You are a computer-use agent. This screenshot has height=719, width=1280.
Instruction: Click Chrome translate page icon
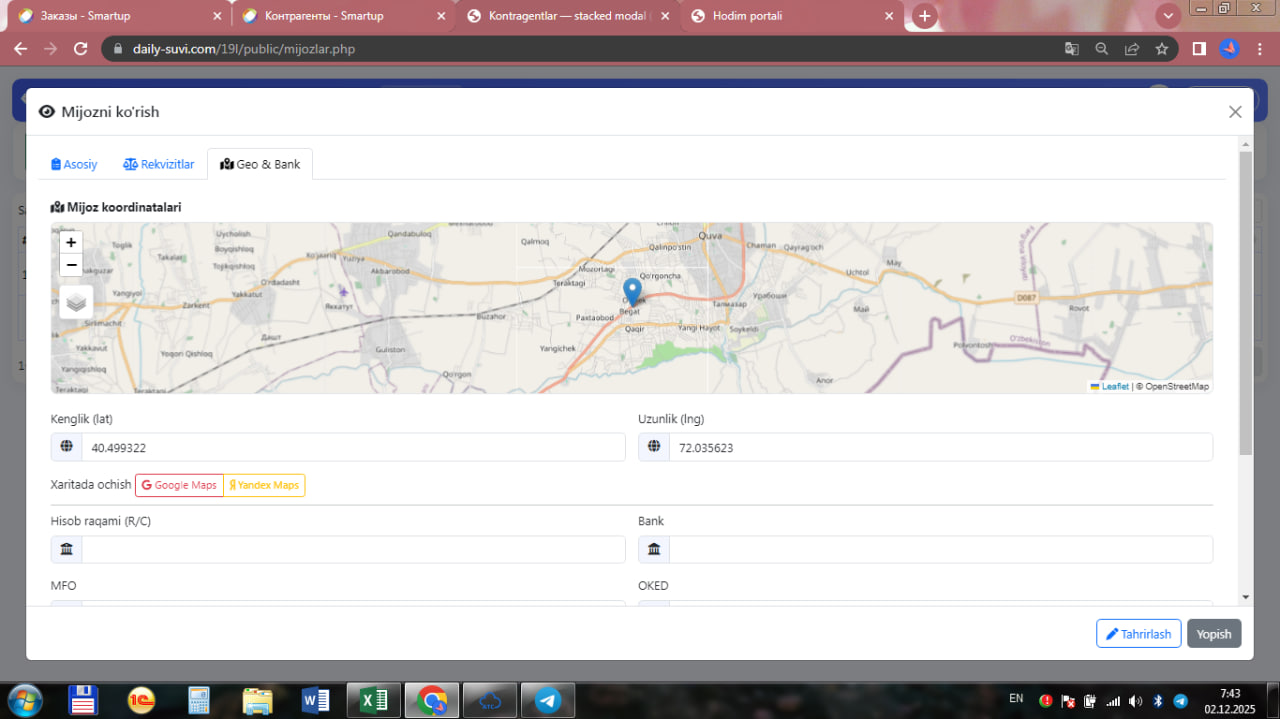[x=1071, y=49]
